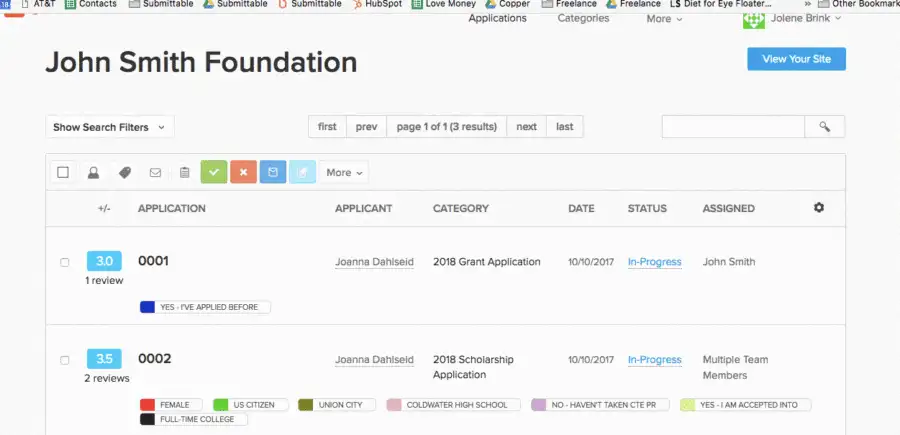Click the 2 reviews text
900x435 pixels.
107,378
